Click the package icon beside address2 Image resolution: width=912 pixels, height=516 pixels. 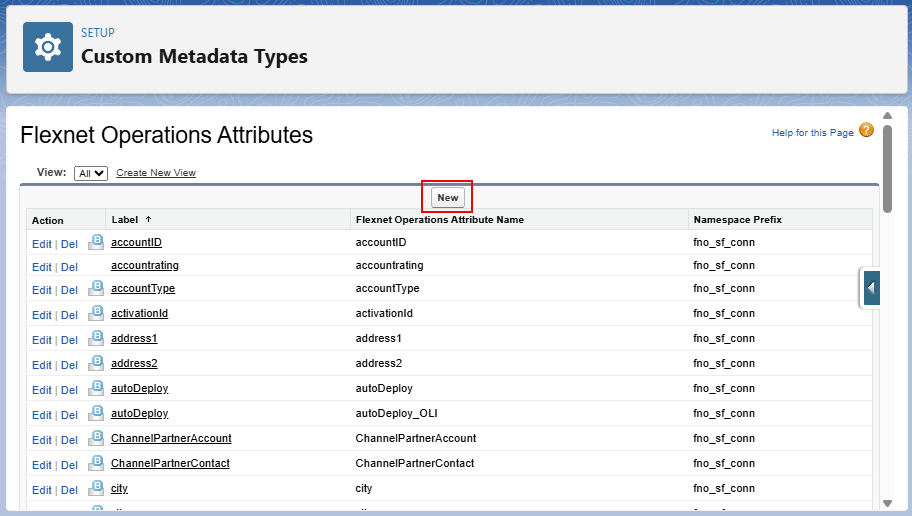(96, 362)
